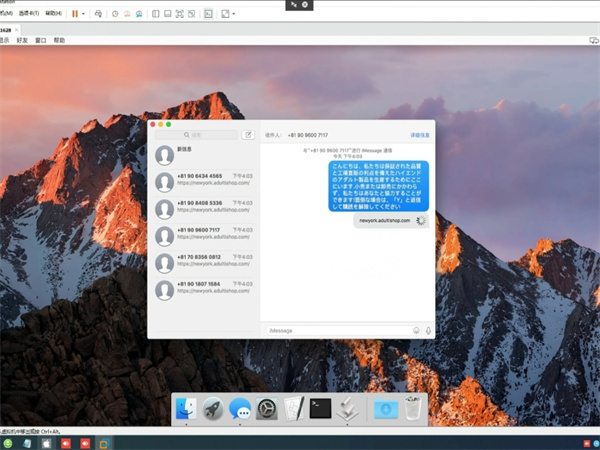
Task: Launch Terminal from the dock
Action: pos(320,408)
